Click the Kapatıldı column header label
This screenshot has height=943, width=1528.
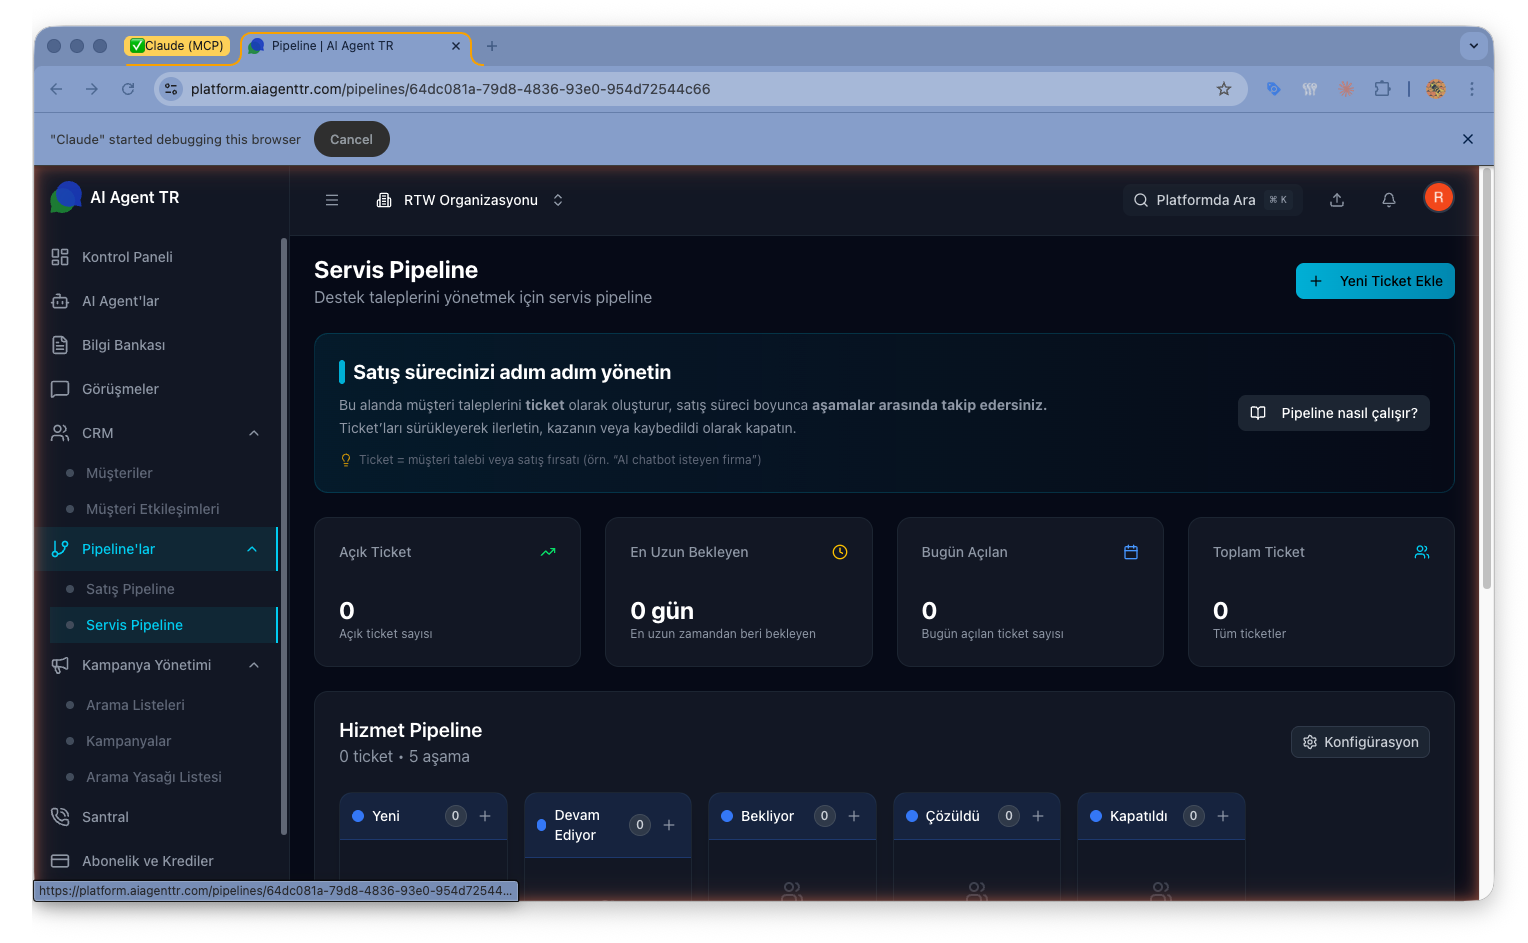click(1138, 816)
